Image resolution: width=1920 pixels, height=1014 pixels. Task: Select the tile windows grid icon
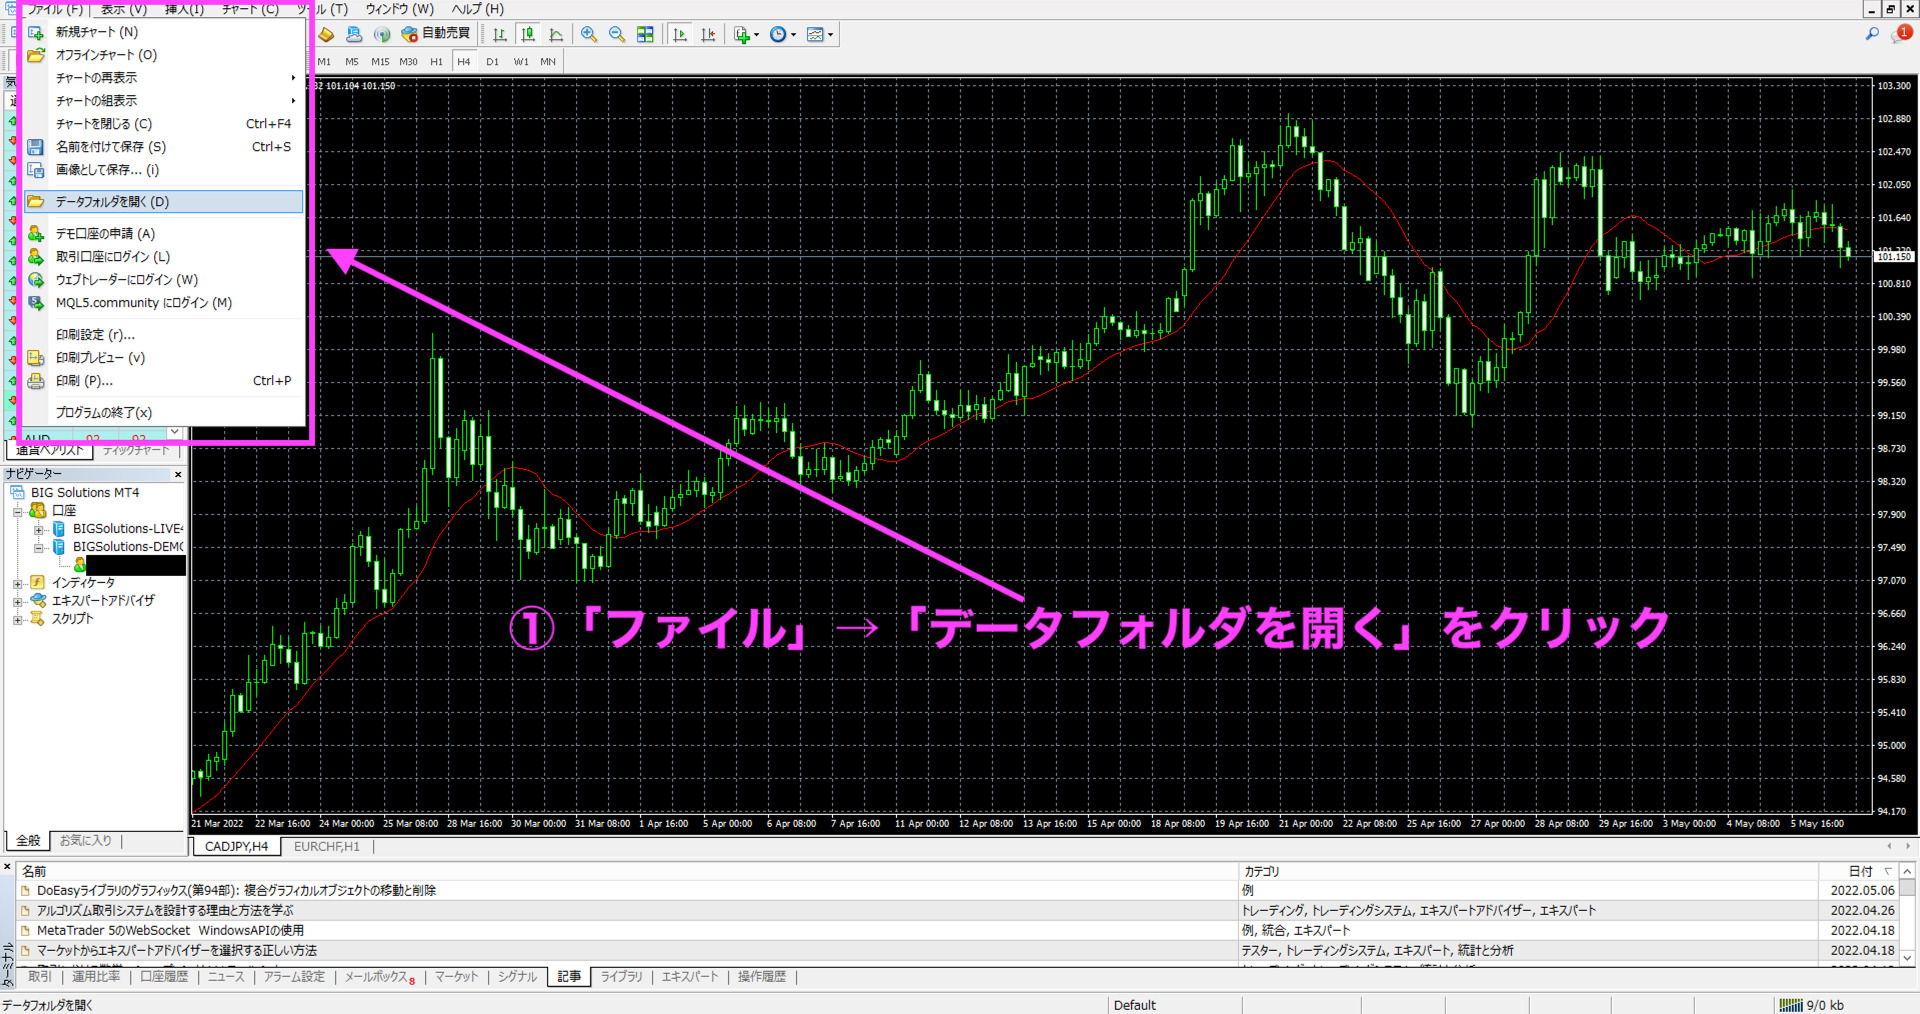645,34
